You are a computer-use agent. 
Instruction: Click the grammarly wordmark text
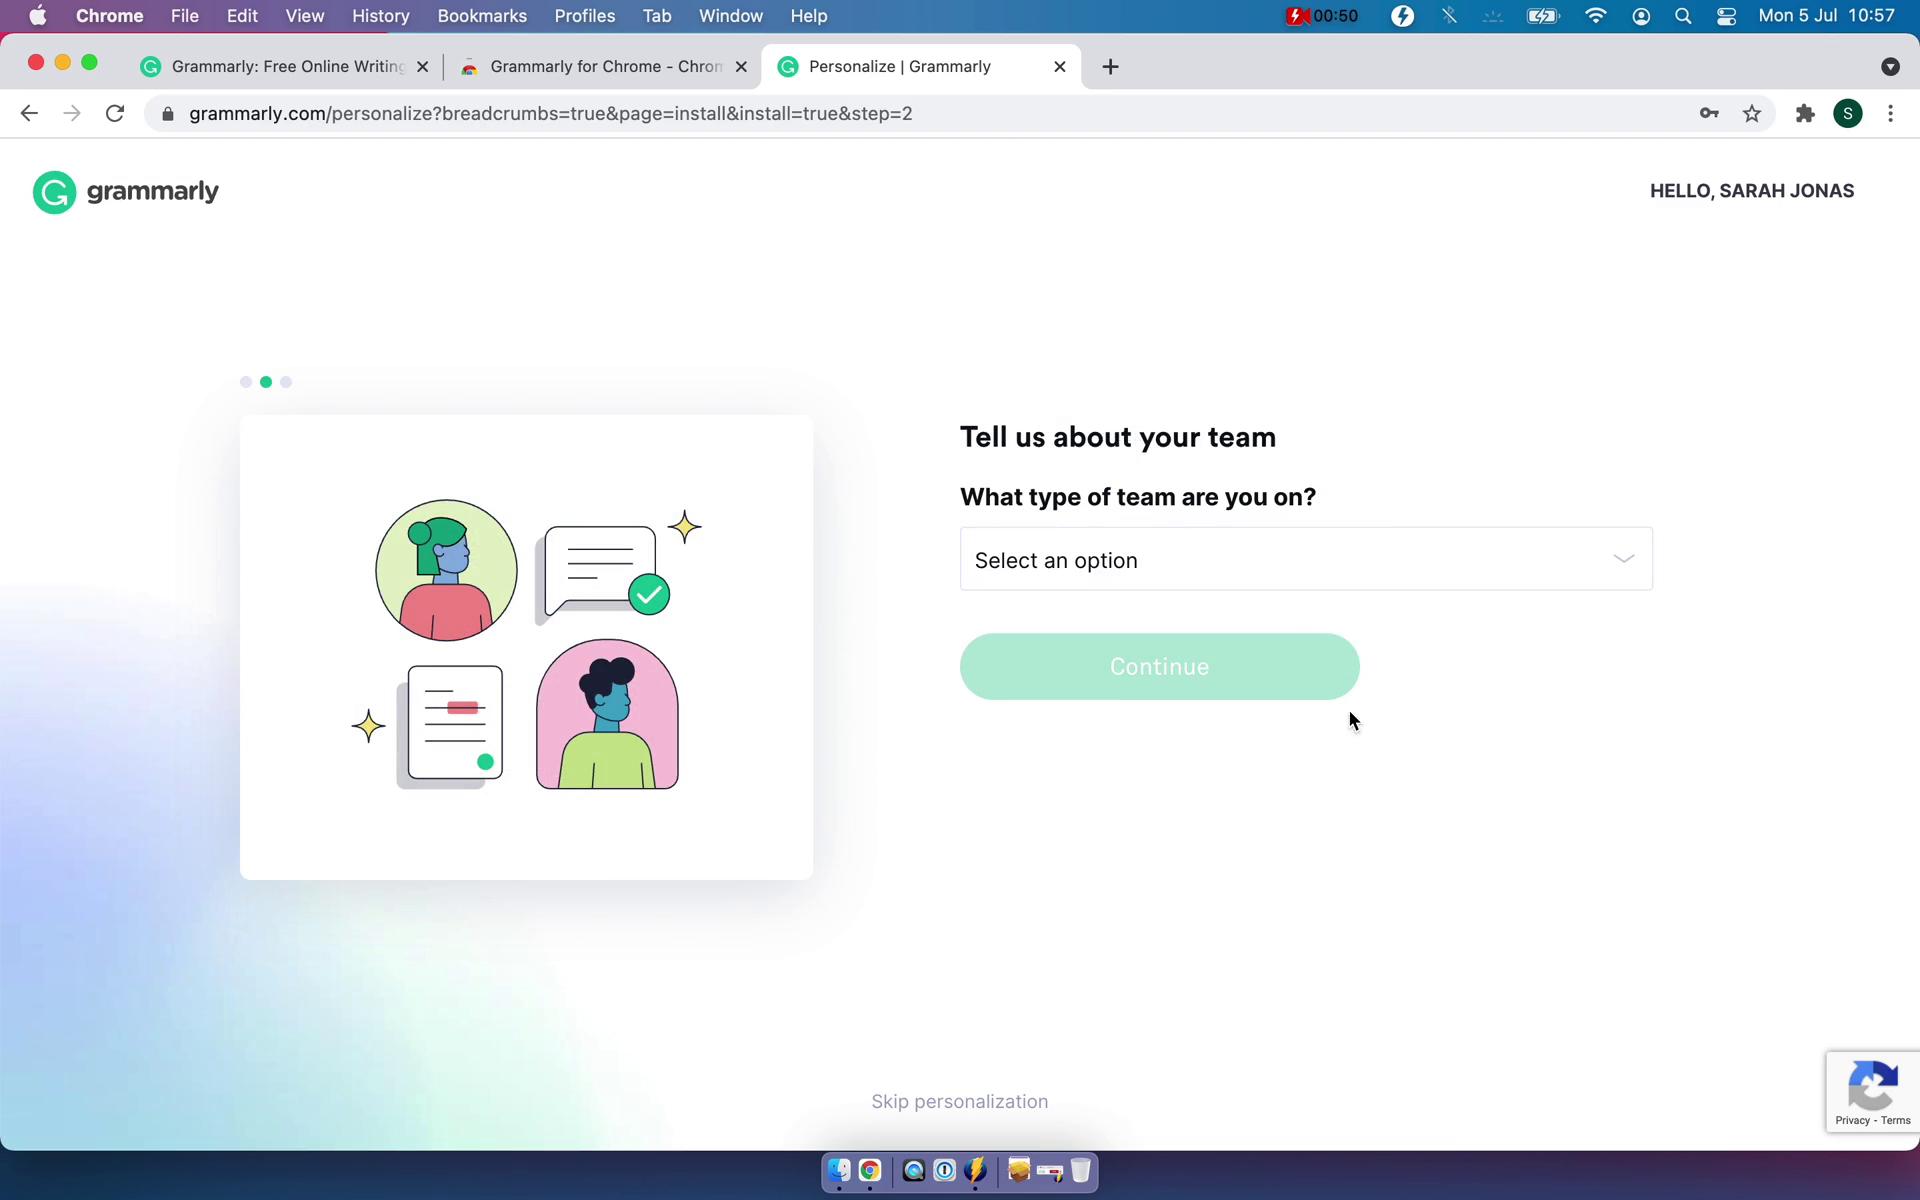pos(153,191)
